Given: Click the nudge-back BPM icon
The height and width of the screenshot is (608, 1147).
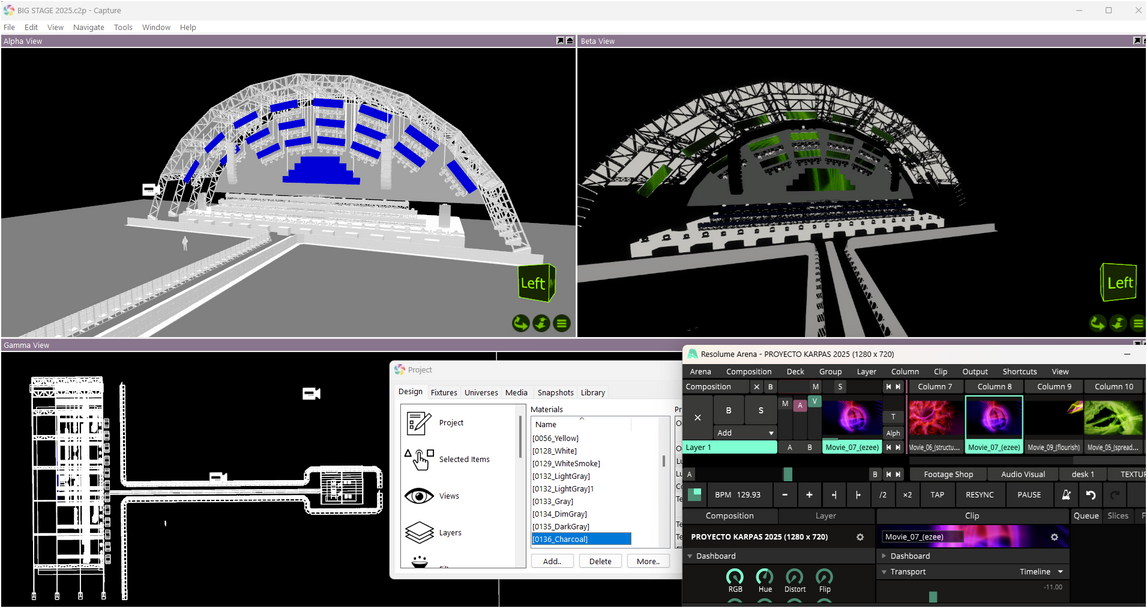Looking at the screenshot, I should [834, 495].
